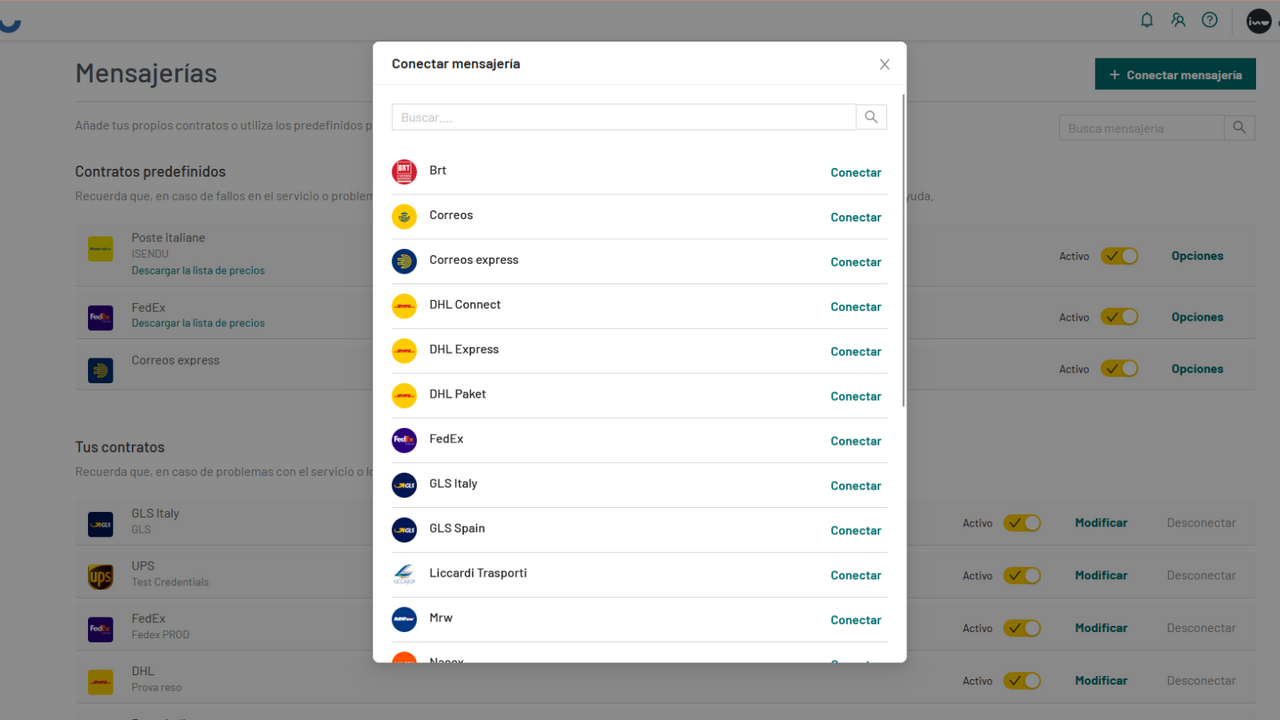
Task: Toggle Activo switch for predefined Correos express
Action: point(1120,369)
